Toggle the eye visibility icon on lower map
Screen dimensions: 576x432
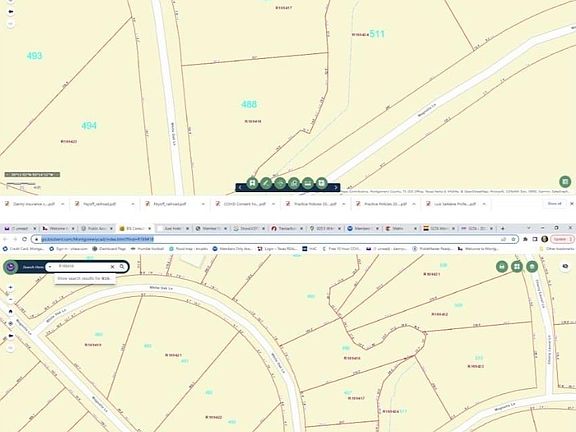click(565, 267)
